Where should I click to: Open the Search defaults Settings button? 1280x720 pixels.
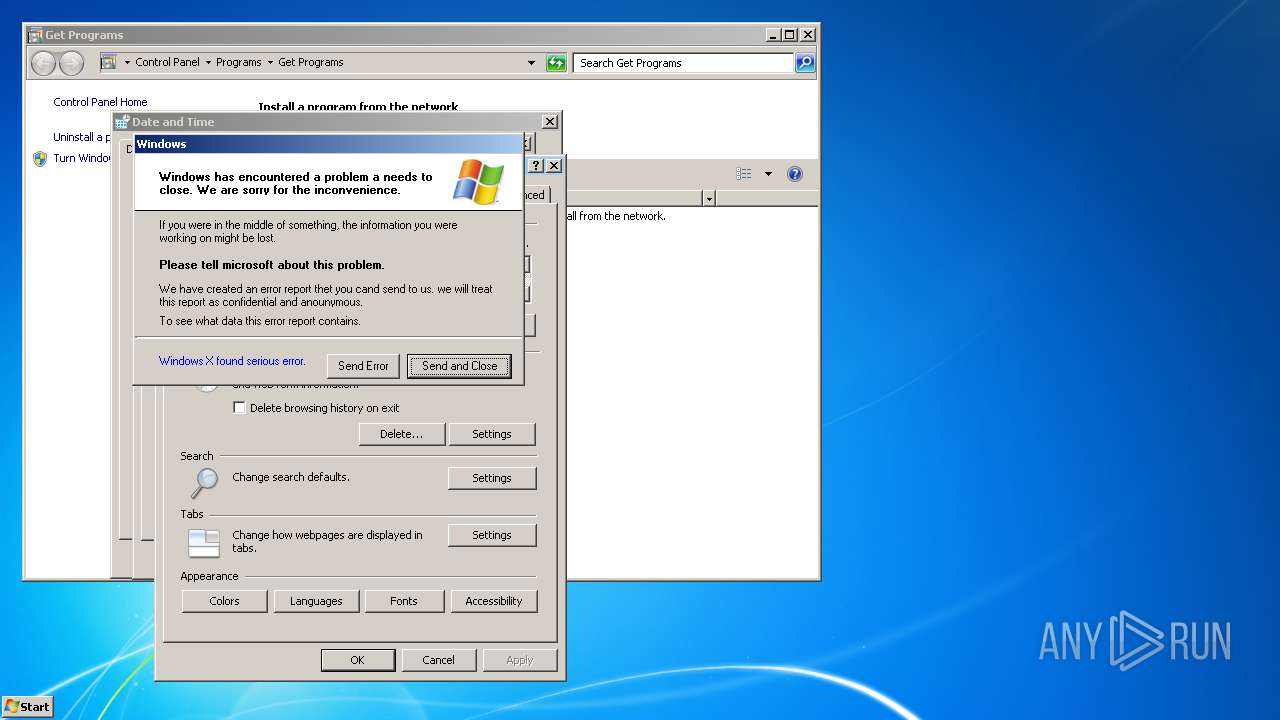(492, 478)
